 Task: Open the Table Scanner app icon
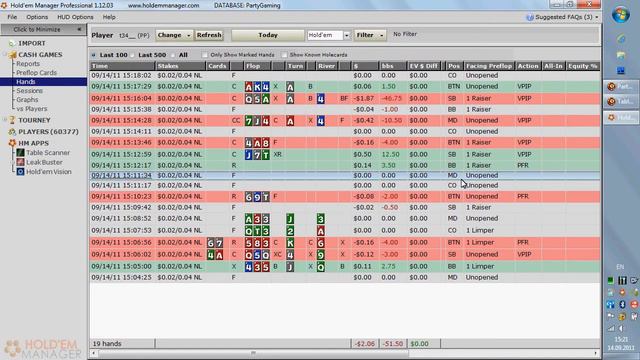20,153
